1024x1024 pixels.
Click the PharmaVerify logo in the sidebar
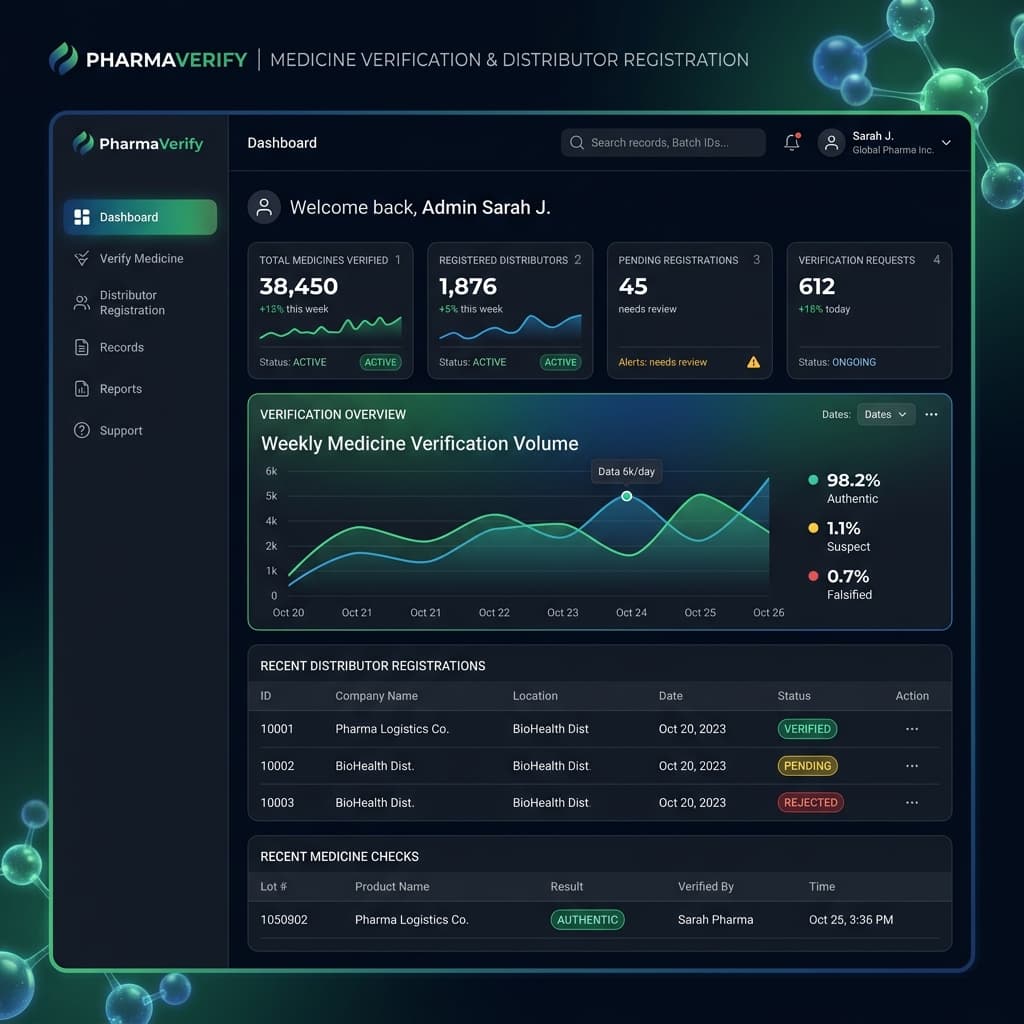[138, 143]
